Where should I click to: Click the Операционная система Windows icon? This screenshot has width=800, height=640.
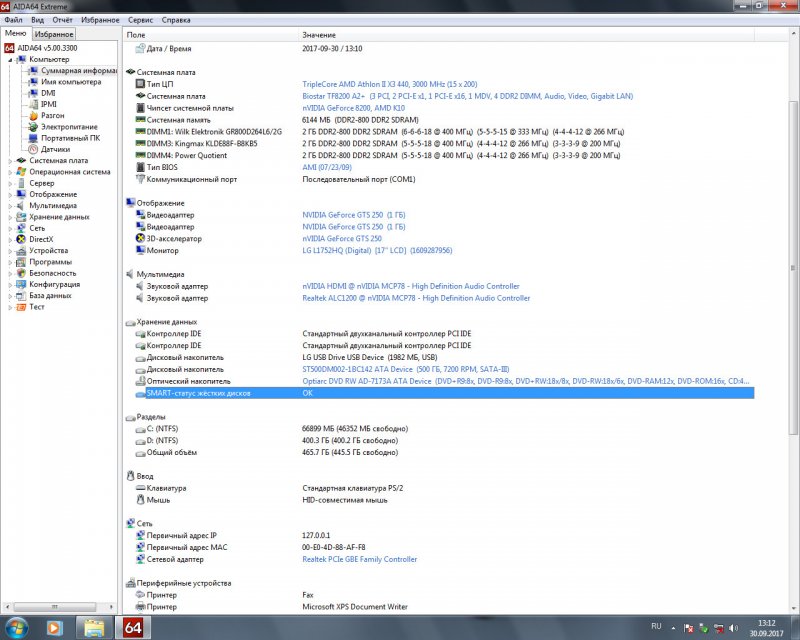pyautogui.click(x=22, y=172)
